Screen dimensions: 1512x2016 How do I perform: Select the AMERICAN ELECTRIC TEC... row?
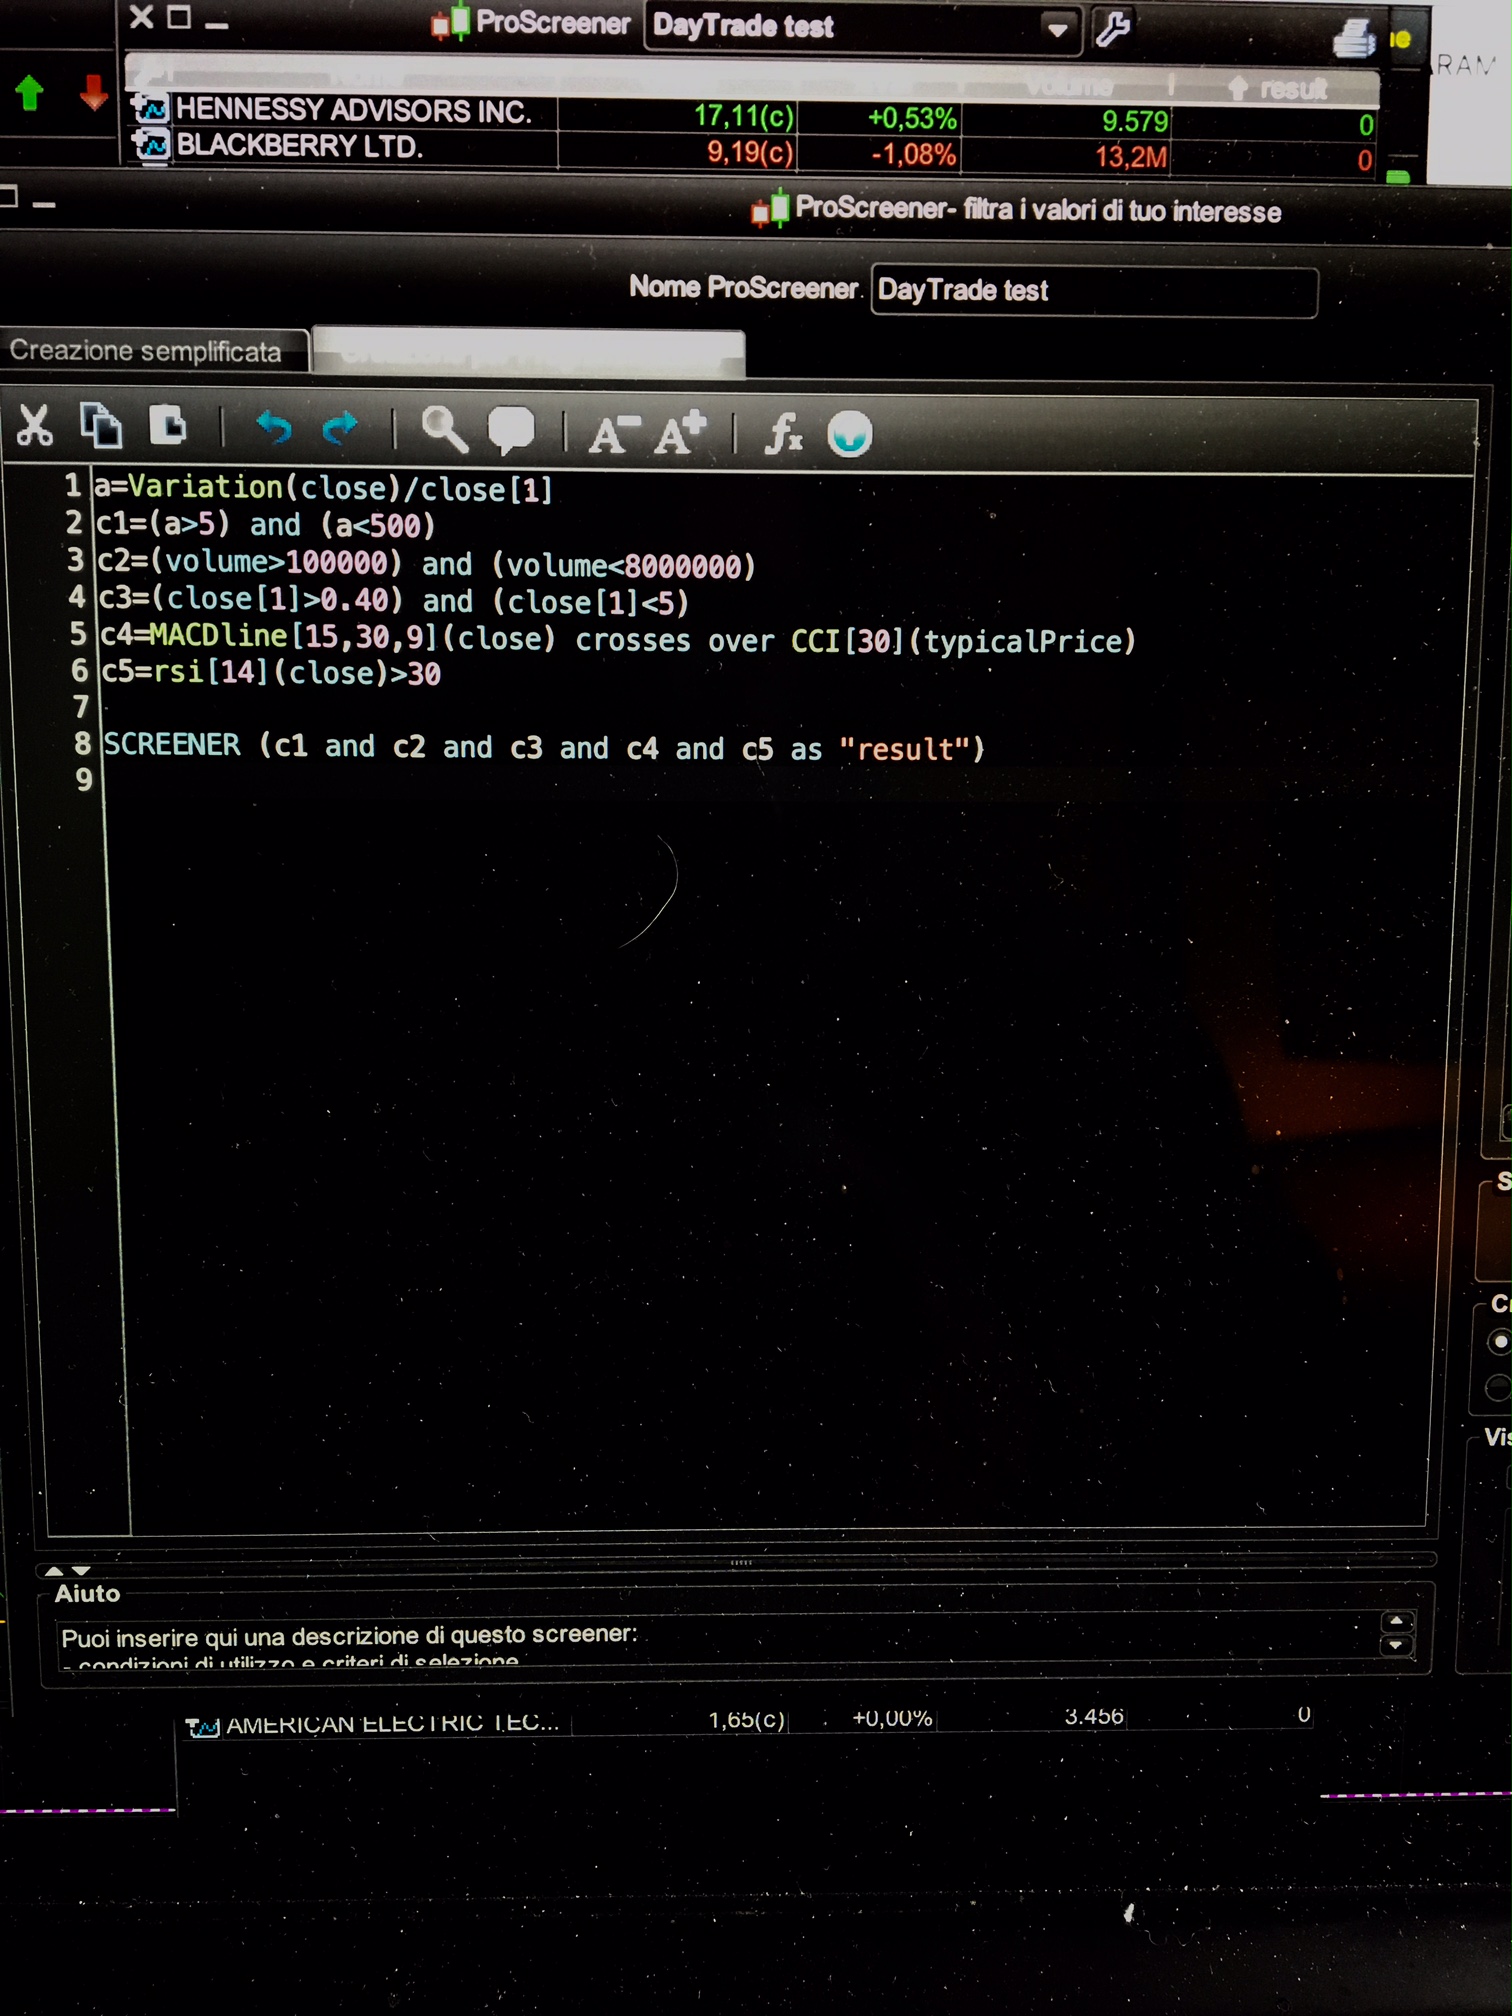(750, 1721)
